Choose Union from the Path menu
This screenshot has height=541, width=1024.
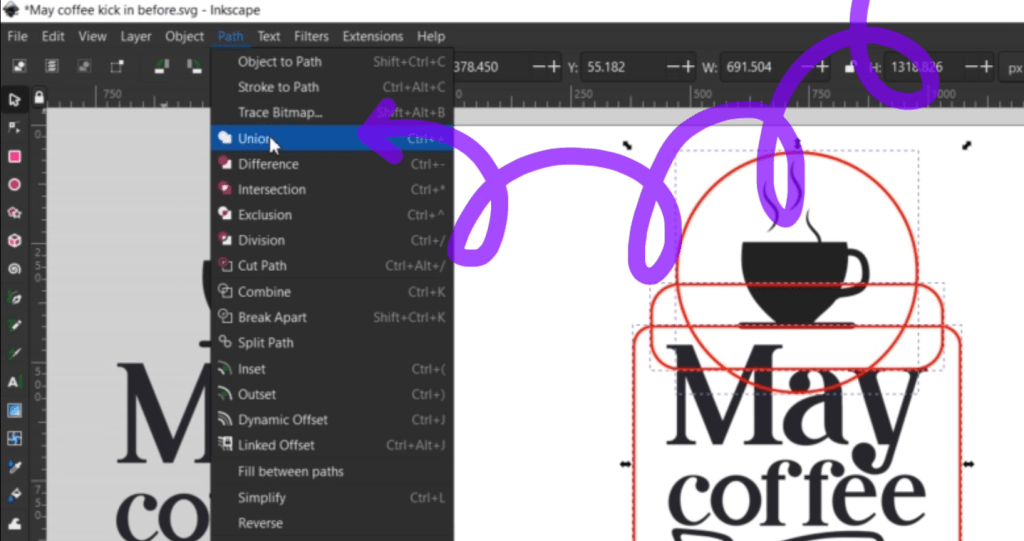coord(253,139)
